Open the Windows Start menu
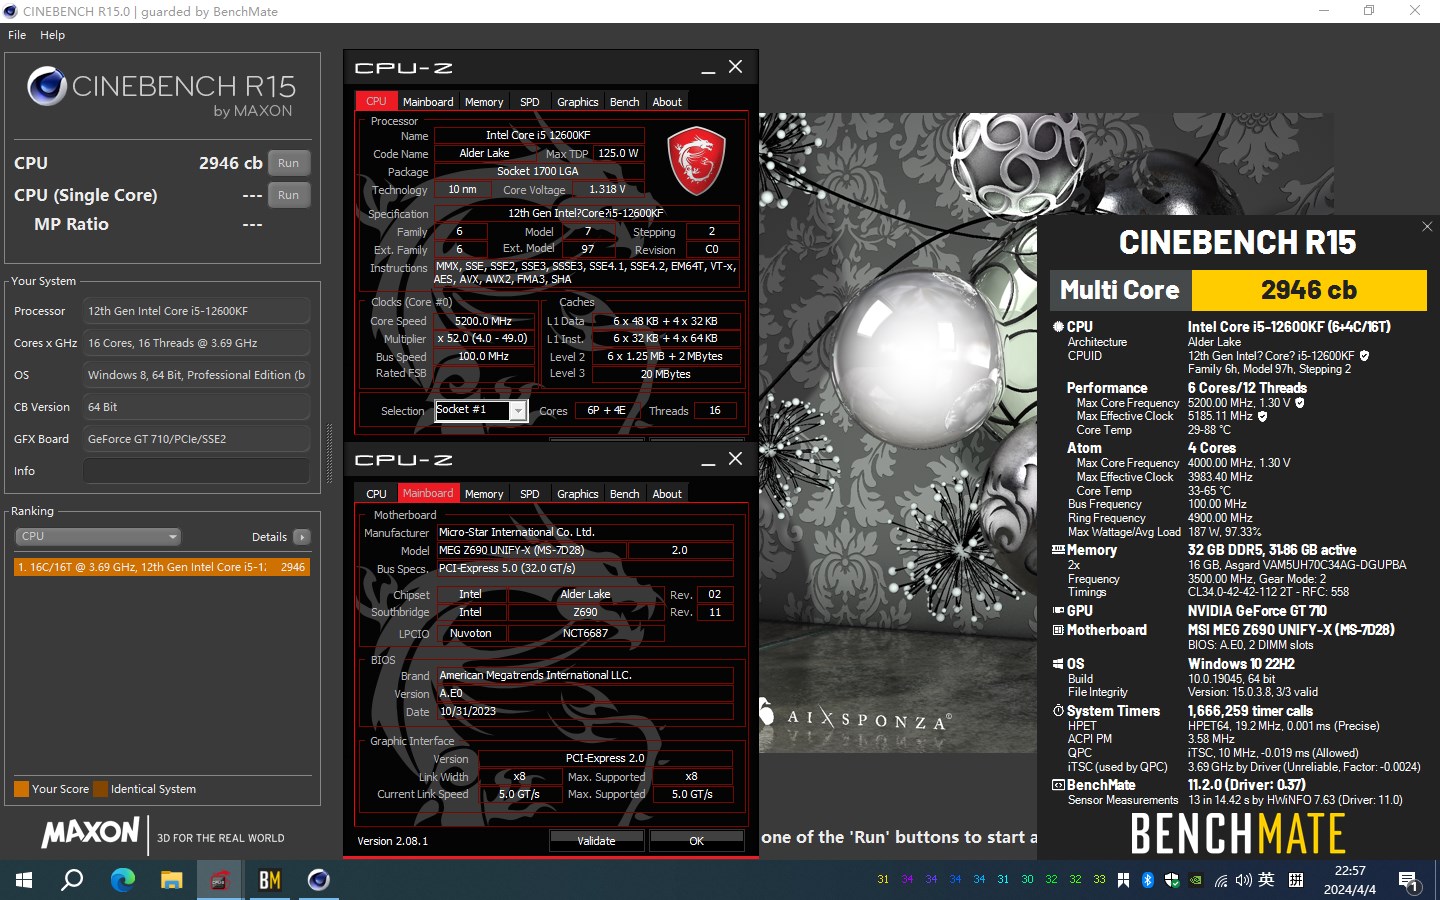Image resolution: width=1440 pixels, height=900 pixels. (24, 880)
